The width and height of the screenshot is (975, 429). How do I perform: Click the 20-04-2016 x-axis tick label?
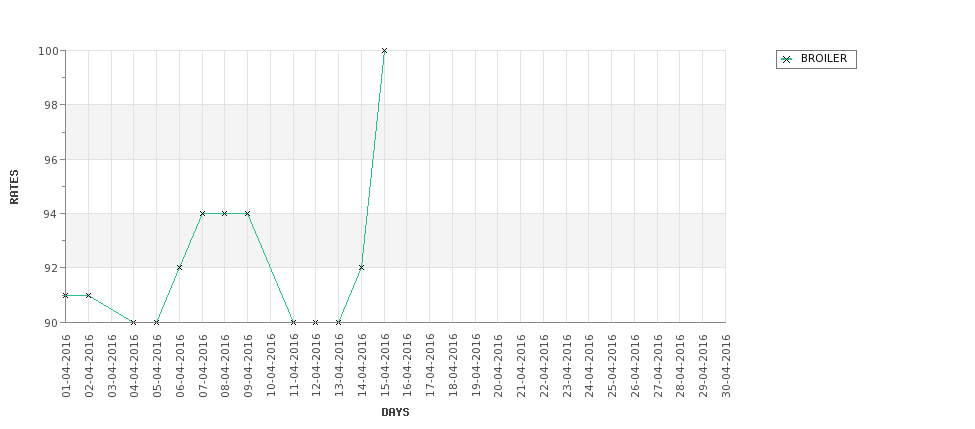click(x=498, y=365)
